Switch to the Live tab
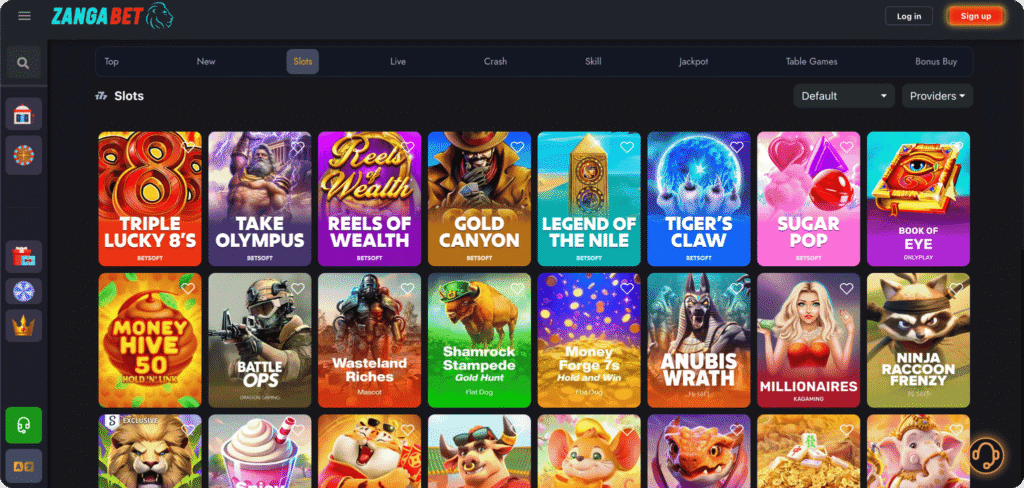This screenshot has height=488, width=1024. click(x=398, y=61)
